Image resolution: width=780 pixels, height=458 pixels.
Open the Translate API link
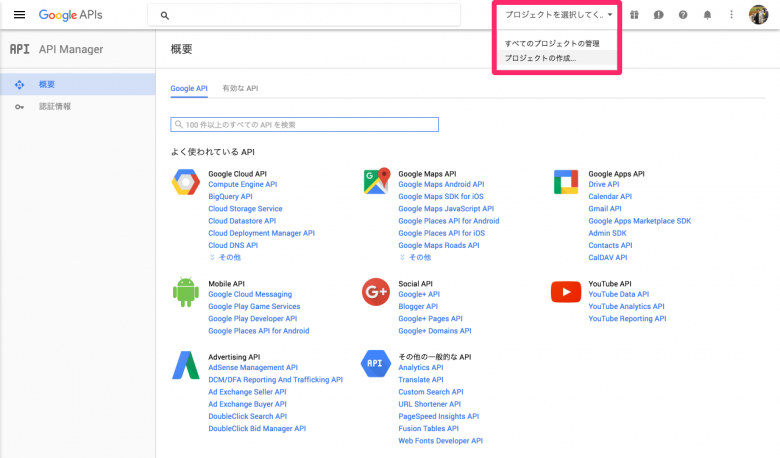click(x=421, y=379)
